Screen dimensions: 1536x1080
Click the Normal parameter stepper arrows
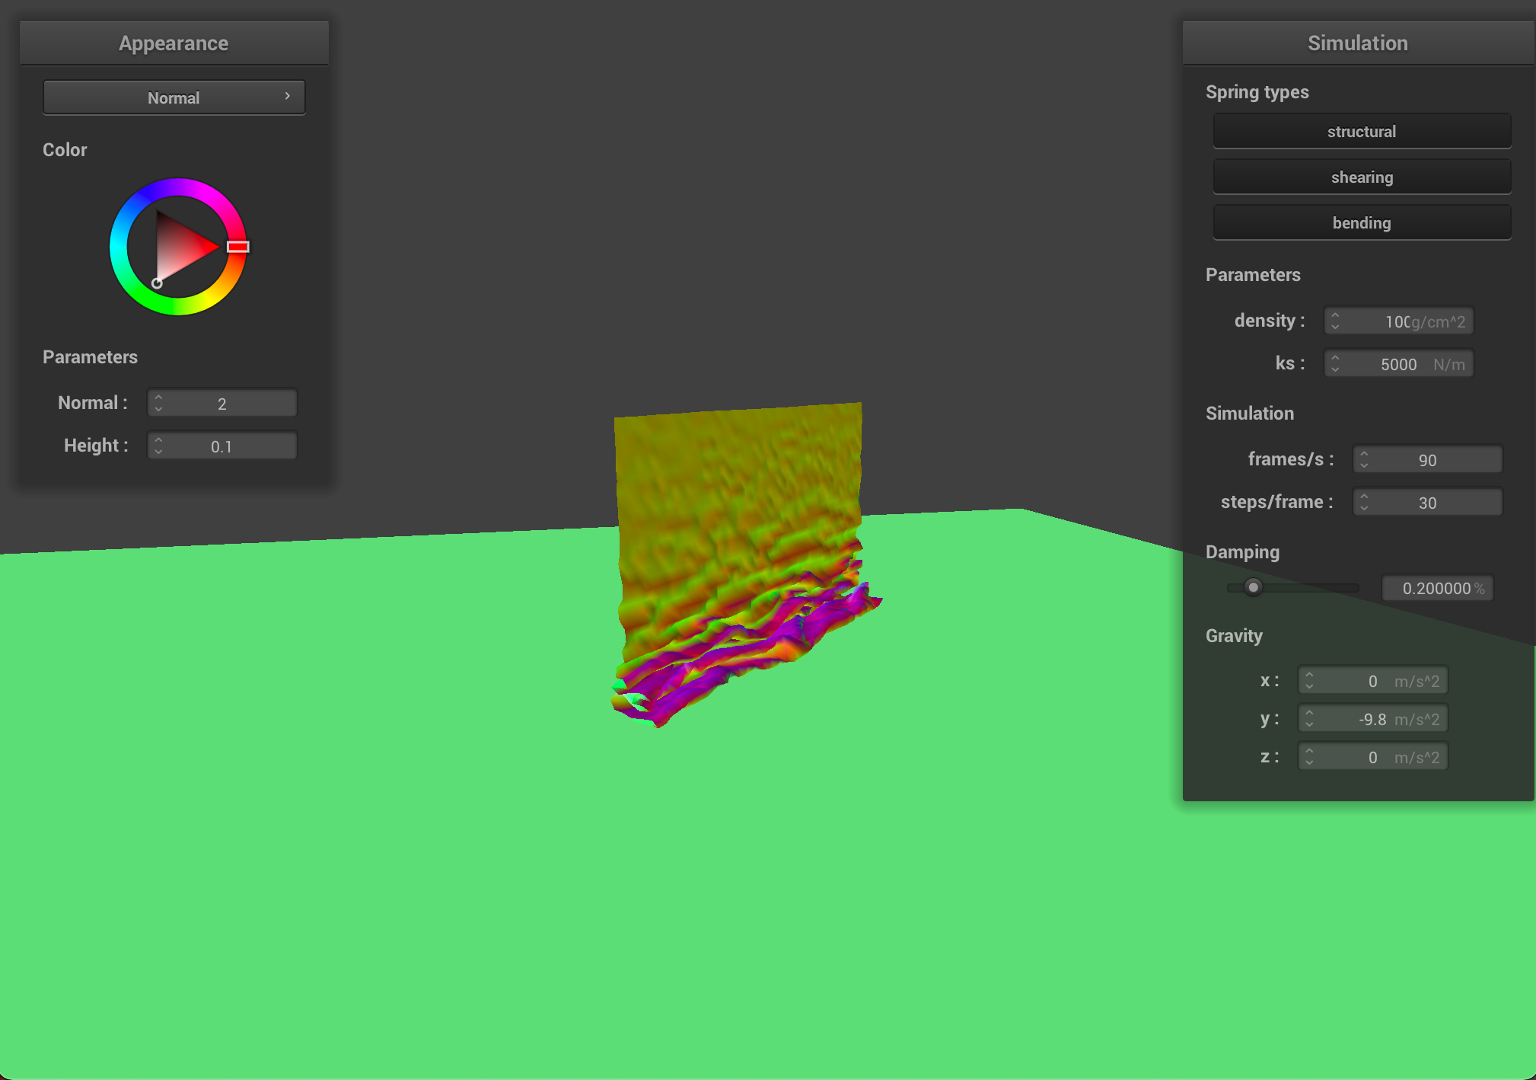coord(158,403)
